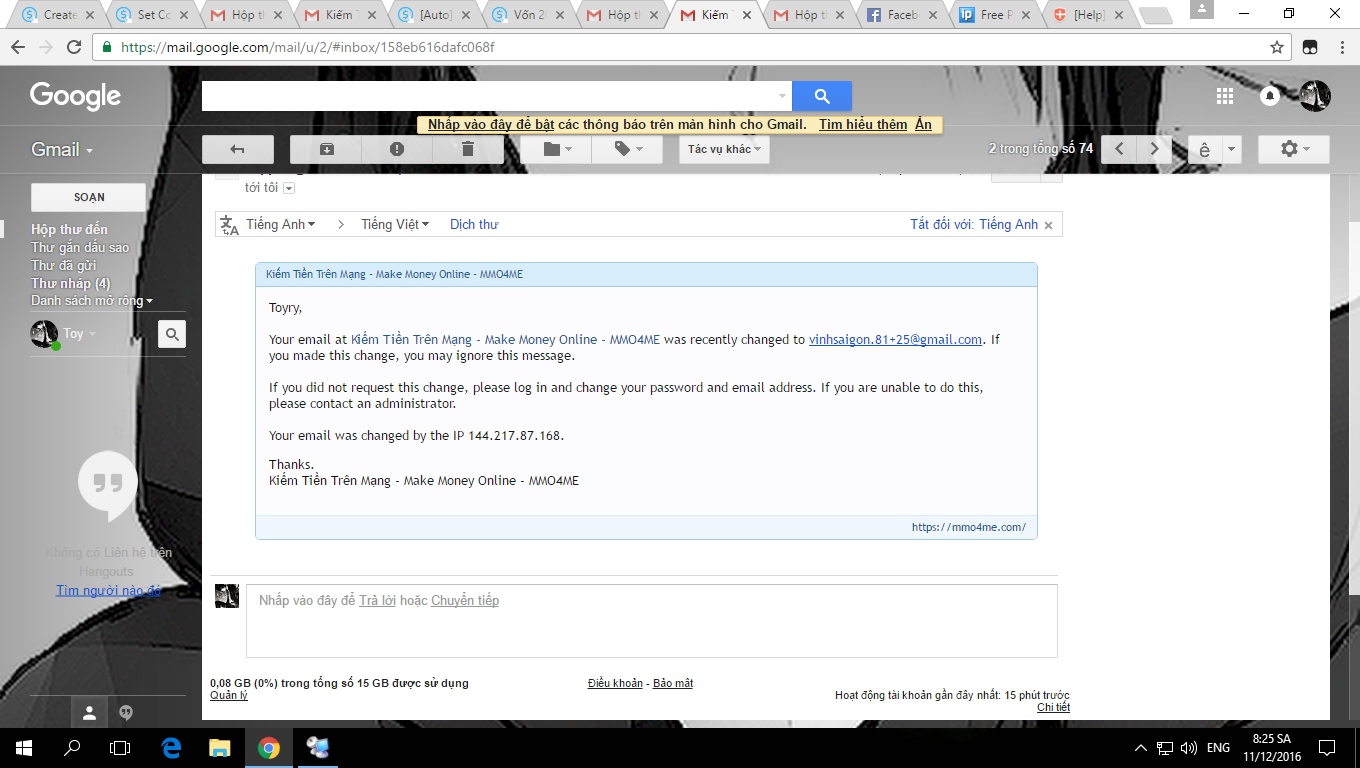Select source language 'Tiếng Anh' dropdown
This screenshot has height=768, width=1360.
(x=281, y=224)
